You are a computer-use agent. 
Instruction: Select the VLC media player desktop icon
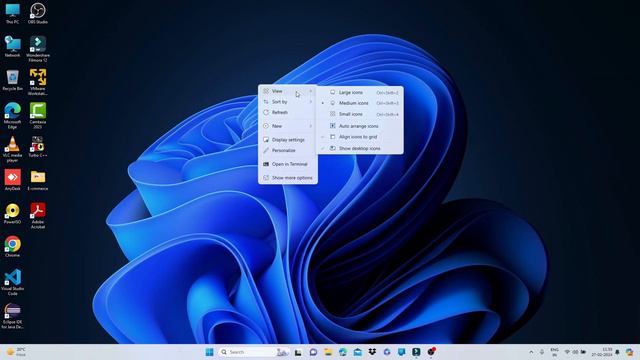(12, 149)
